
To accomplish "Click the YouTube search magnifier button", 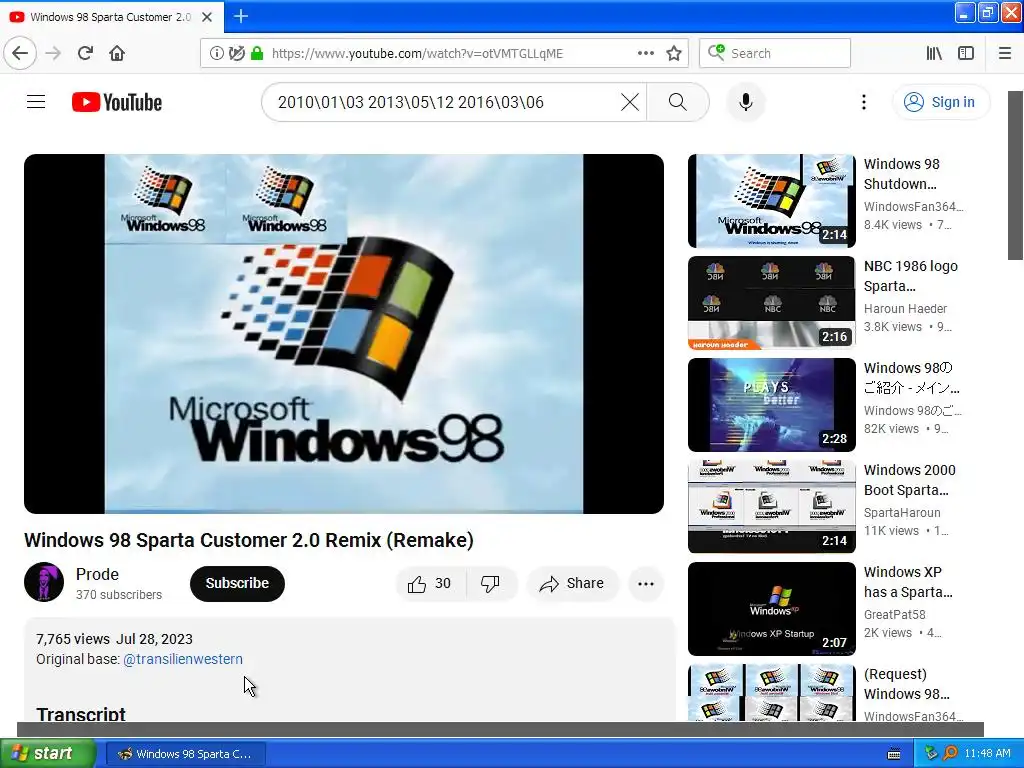I will coord(678,102).
